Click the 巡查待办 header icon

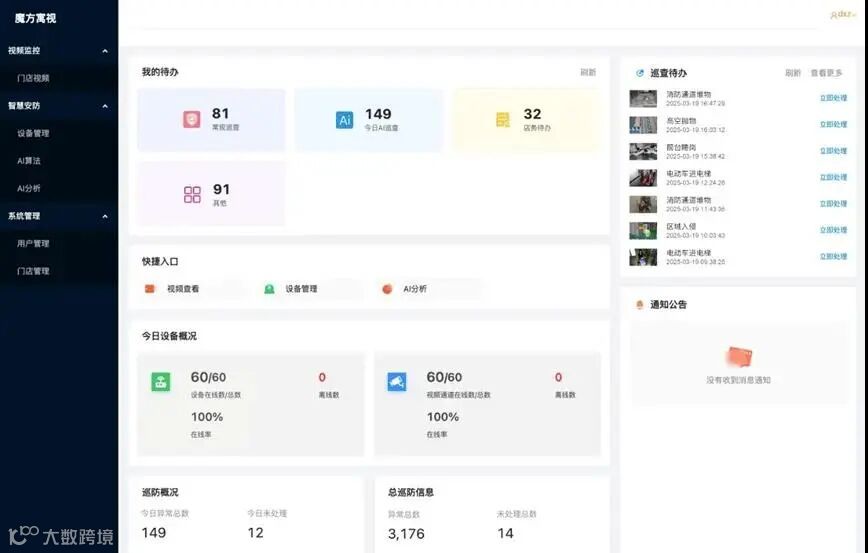tap(640, 73)
